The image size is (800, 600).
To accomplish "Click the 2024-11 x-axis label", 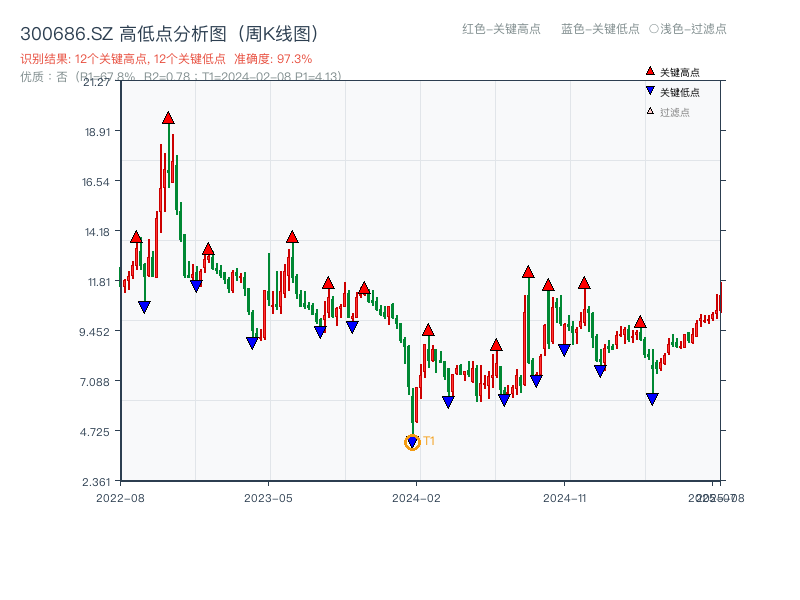I will [x=564, y=498].
